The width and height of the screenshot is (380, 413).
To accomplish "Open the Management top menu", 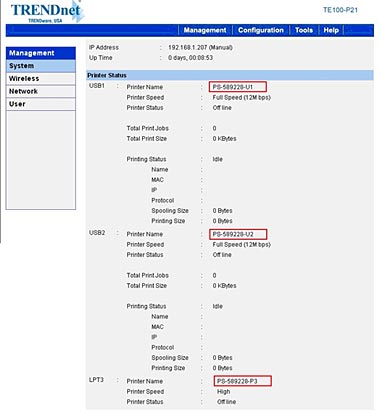I will (x=205, y=30).
